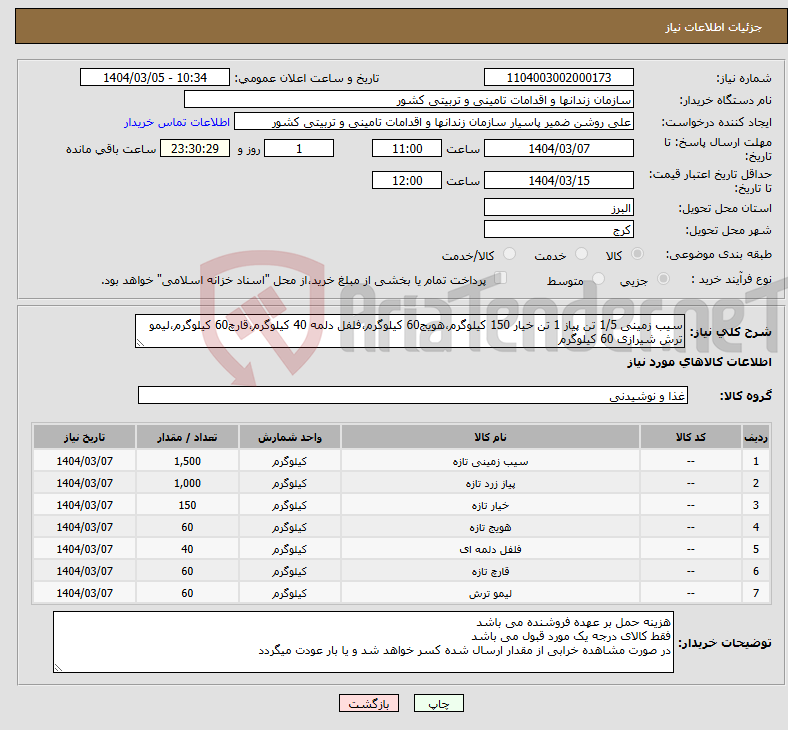Click the توضیحات خریدار text area

coord(363,642)
